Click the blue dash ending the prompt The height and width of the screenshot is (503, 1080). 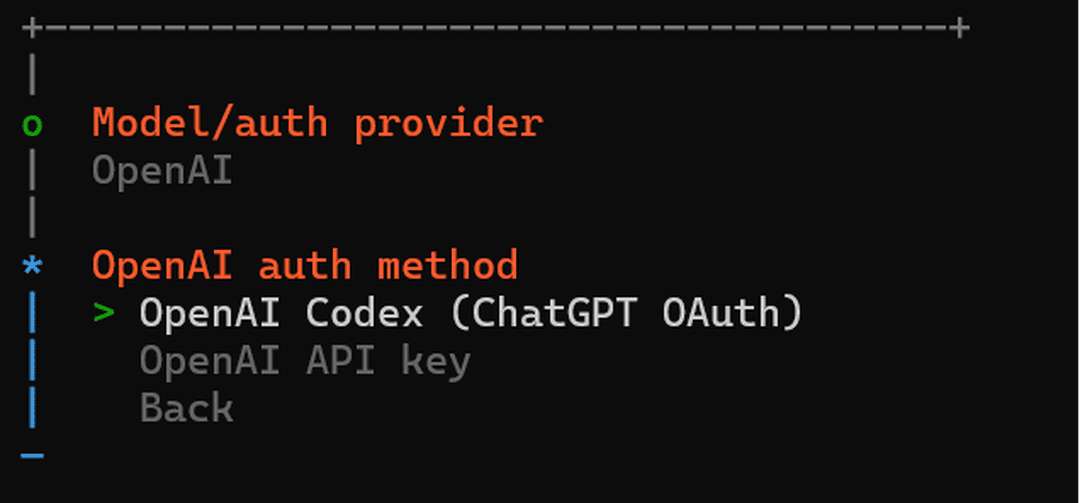[x=32, y=456]
